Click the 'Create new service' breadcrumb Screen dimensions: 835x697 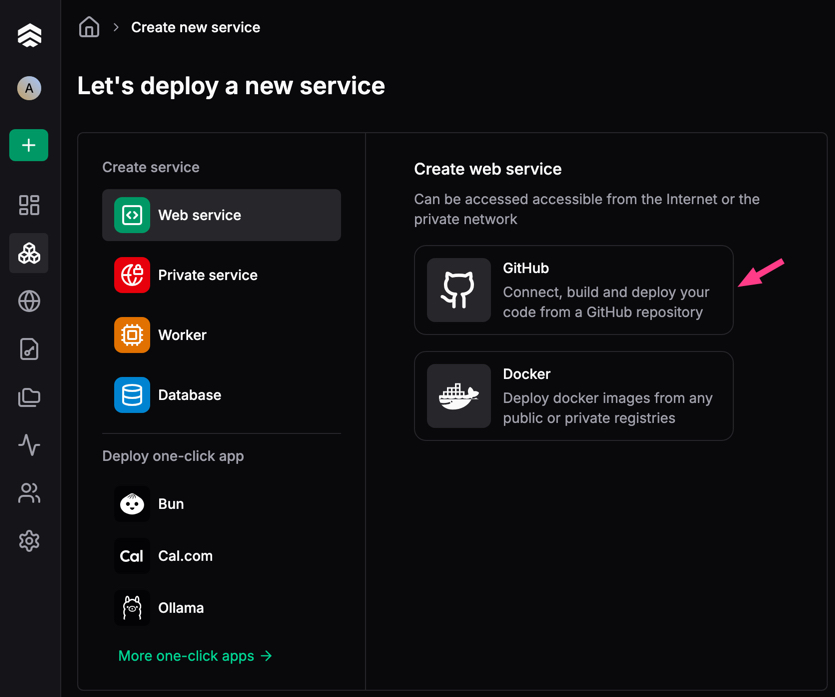tap(195, 27)
